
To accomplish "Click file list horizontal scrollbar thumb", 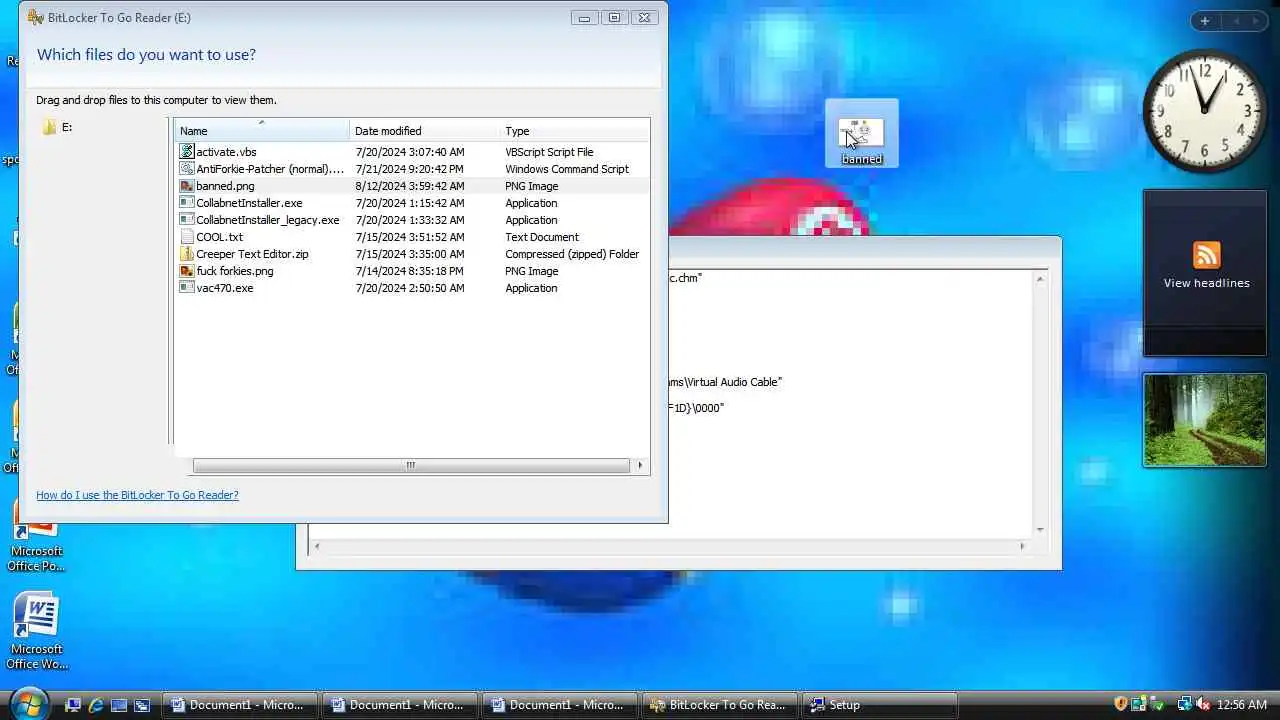I will pos(411,465).
